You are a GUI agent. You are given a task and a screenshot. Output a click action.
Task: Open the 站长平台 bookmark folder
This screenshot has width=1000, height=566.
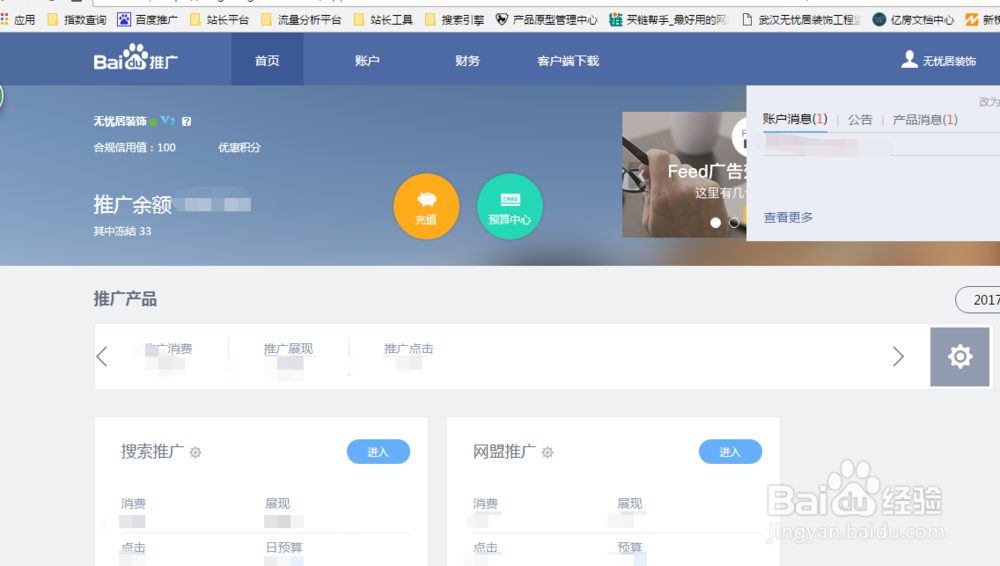tap(220, 20)
